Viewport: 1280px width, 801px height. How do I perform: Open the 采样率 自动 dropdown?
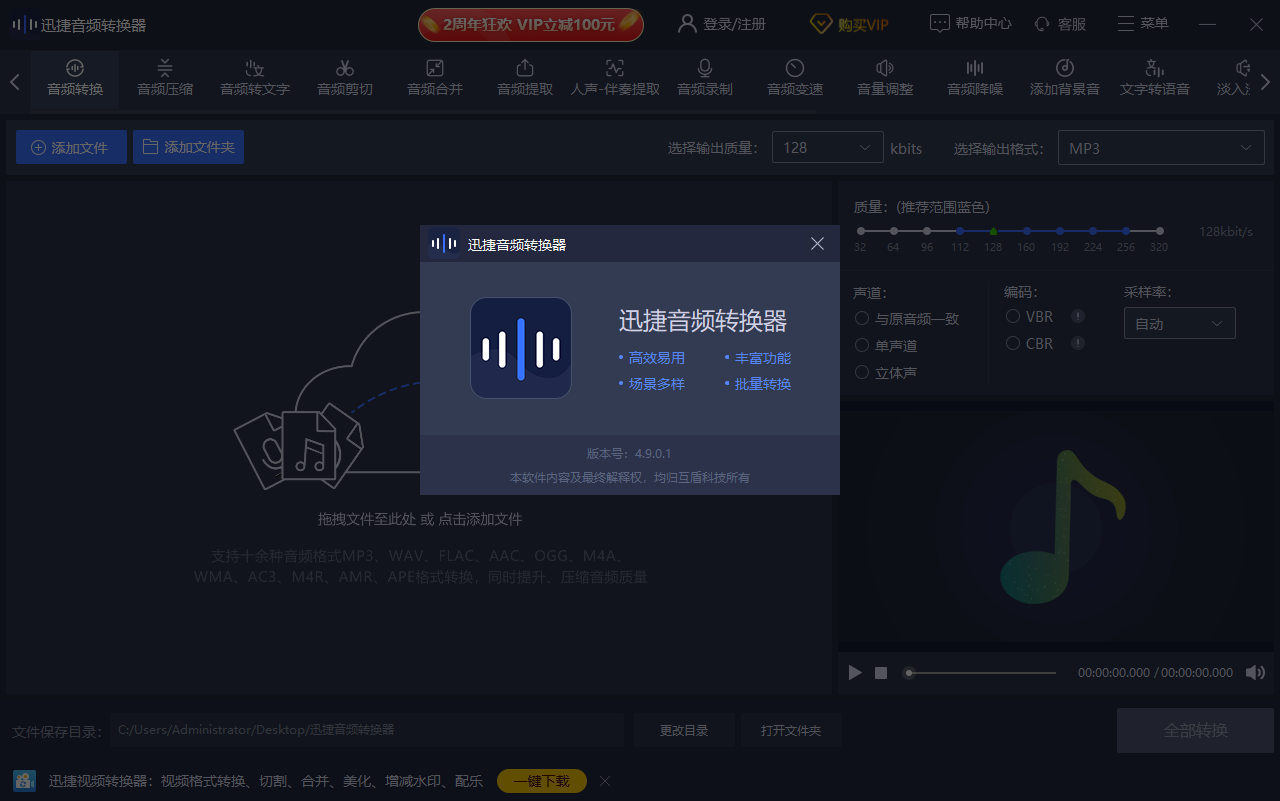tap(1180, 323)
